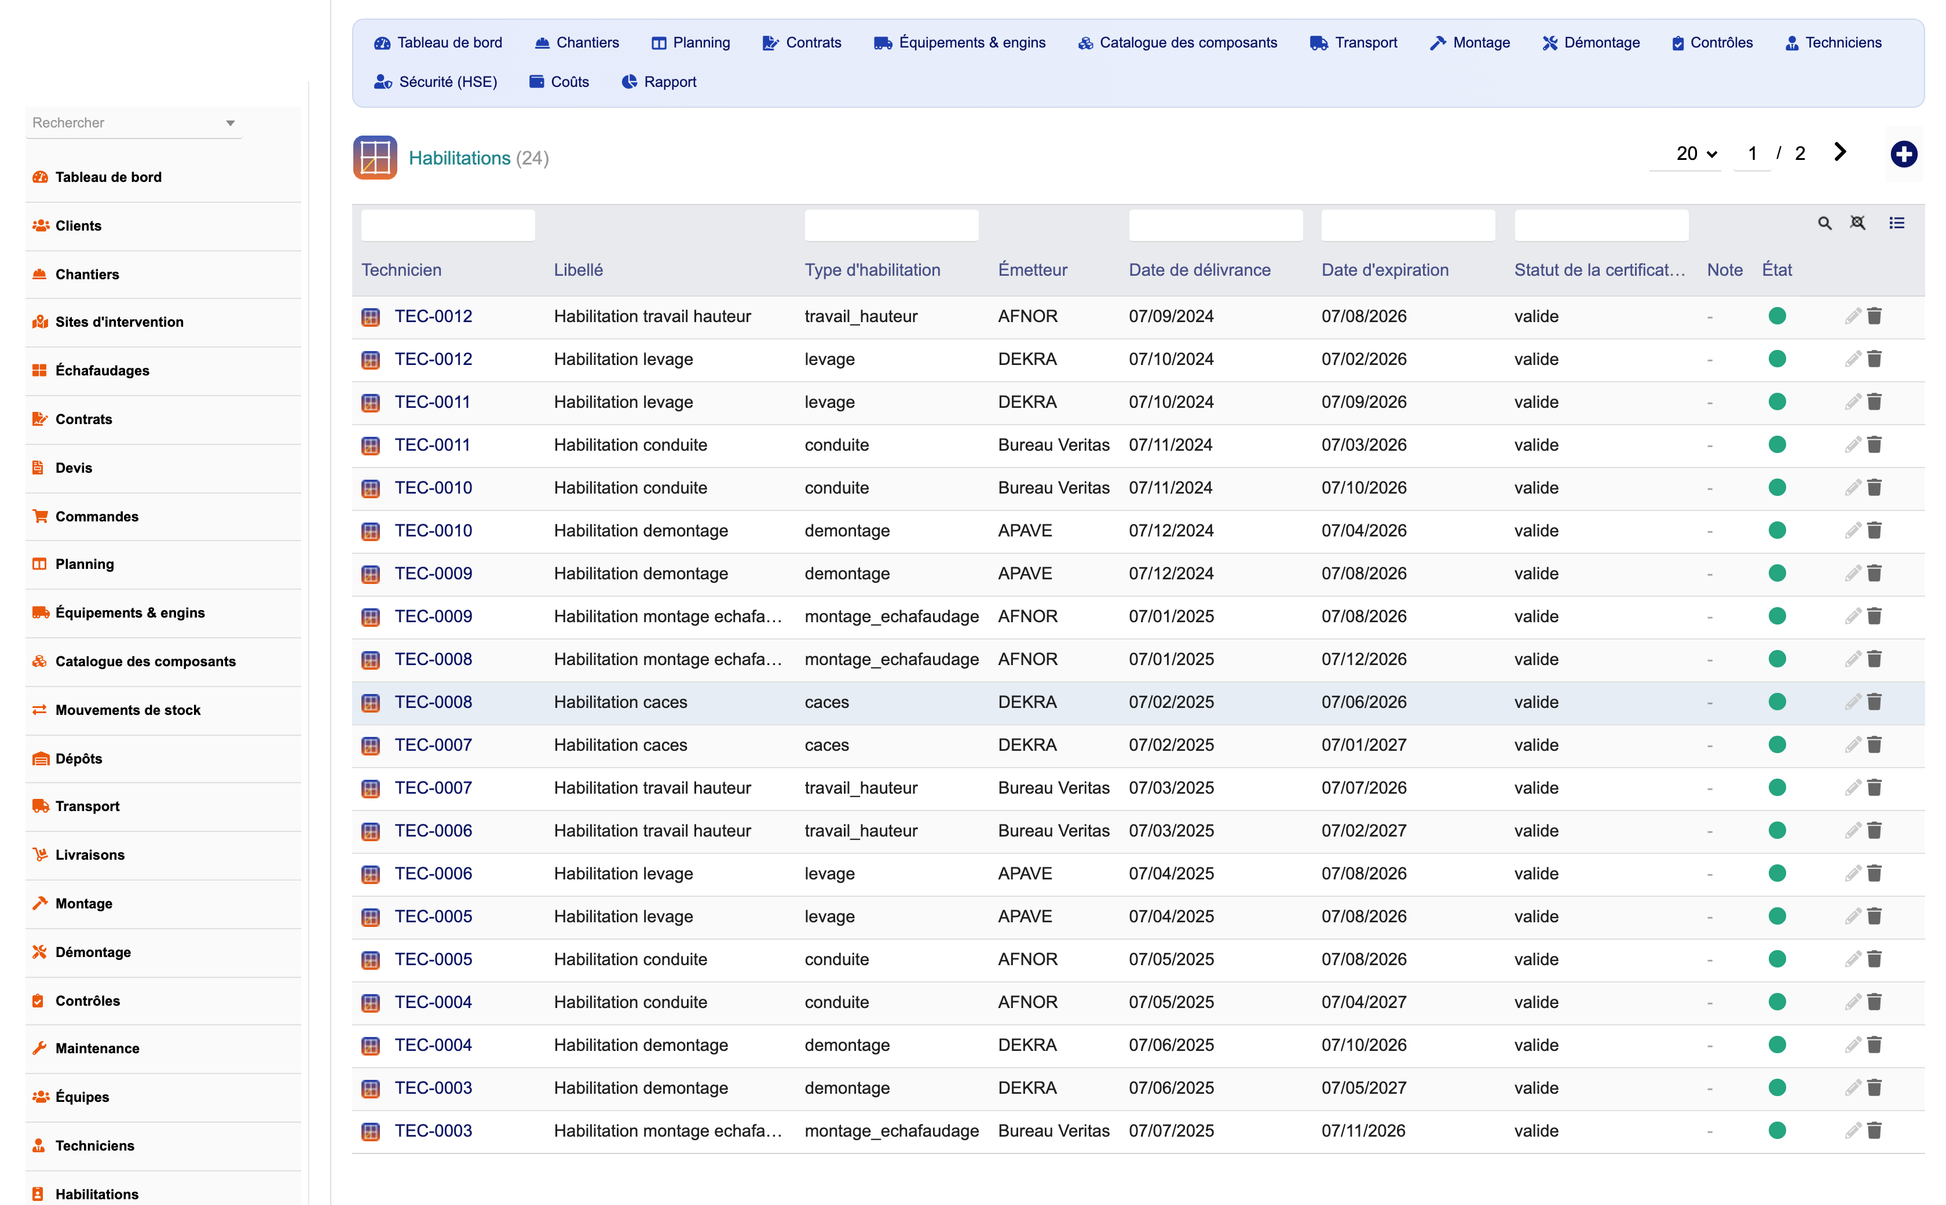This screenshot has width=1946, height=1205.
Task: Open the column list options icon
Action: pos(1896,223)
